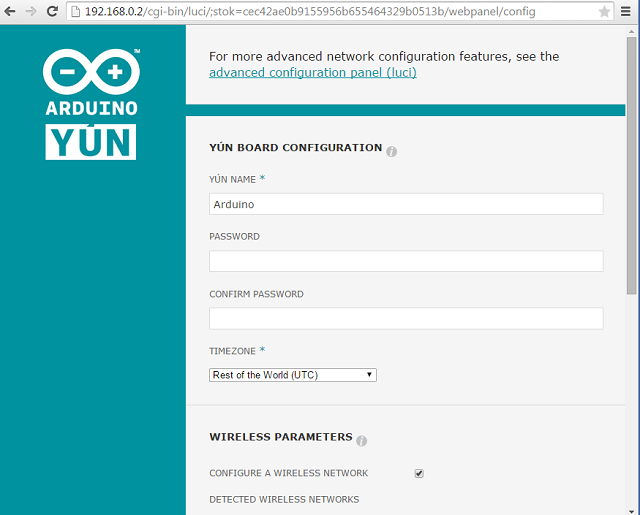Uncheck Configure a Wireless Network checkbox
The image size is (640, 515).
(x=419, y=473)
